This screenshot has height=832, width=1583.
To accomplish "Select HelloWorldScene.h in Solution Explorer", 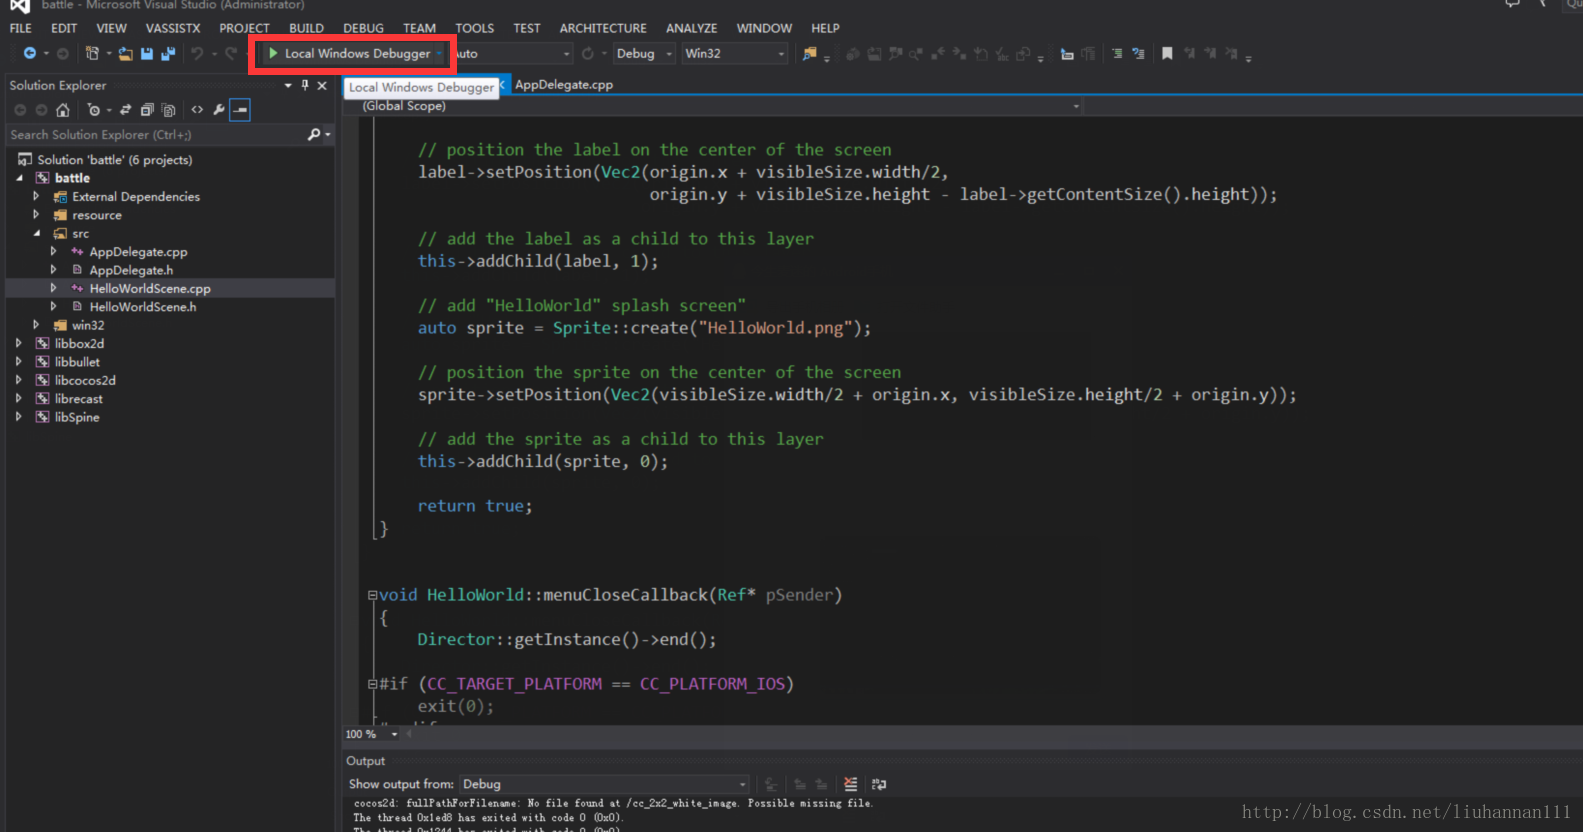I will [x=143, y=307].
